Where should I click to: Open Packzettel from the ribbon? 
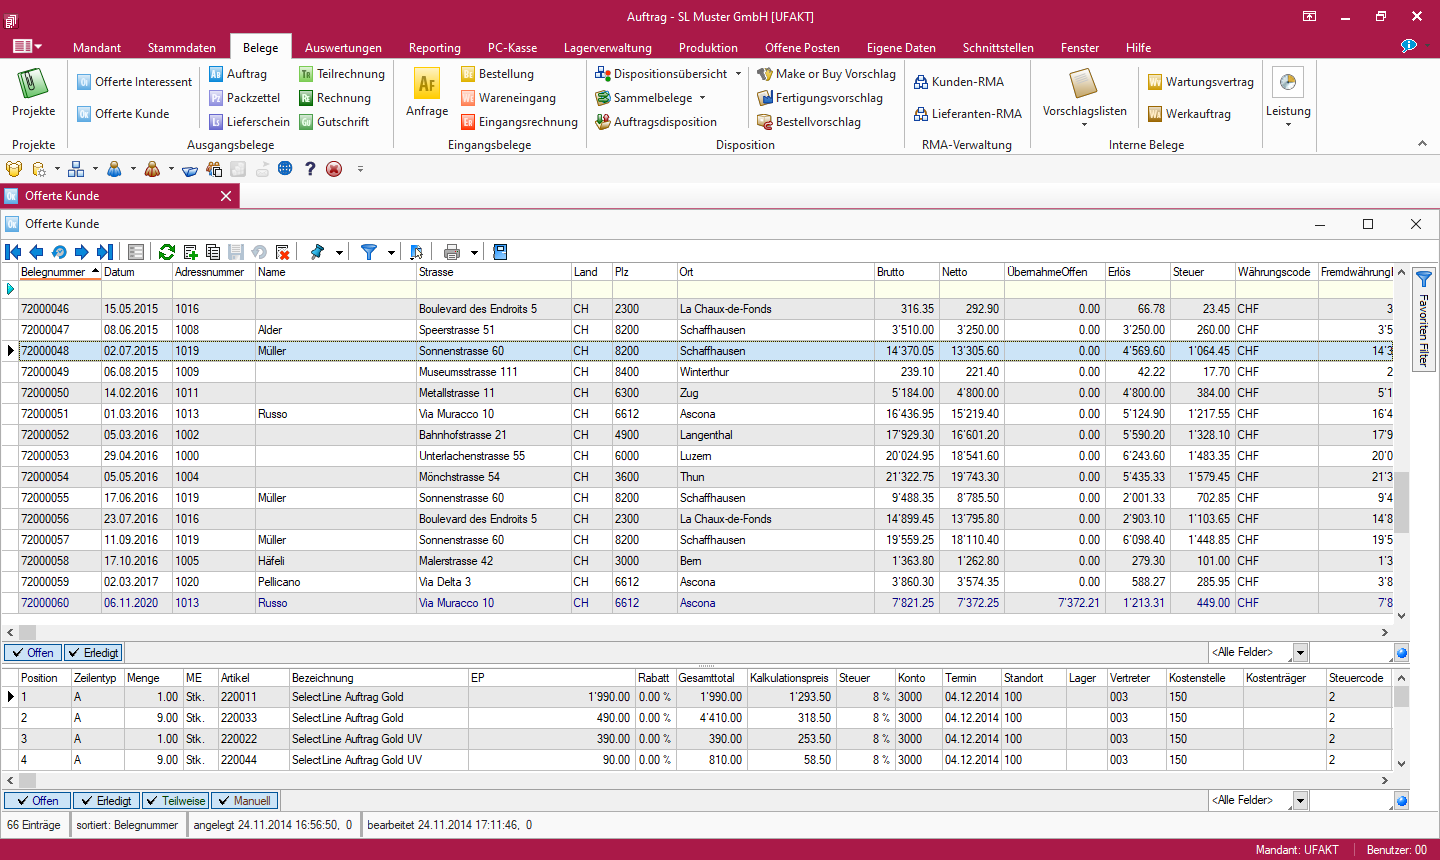point(244,98)
